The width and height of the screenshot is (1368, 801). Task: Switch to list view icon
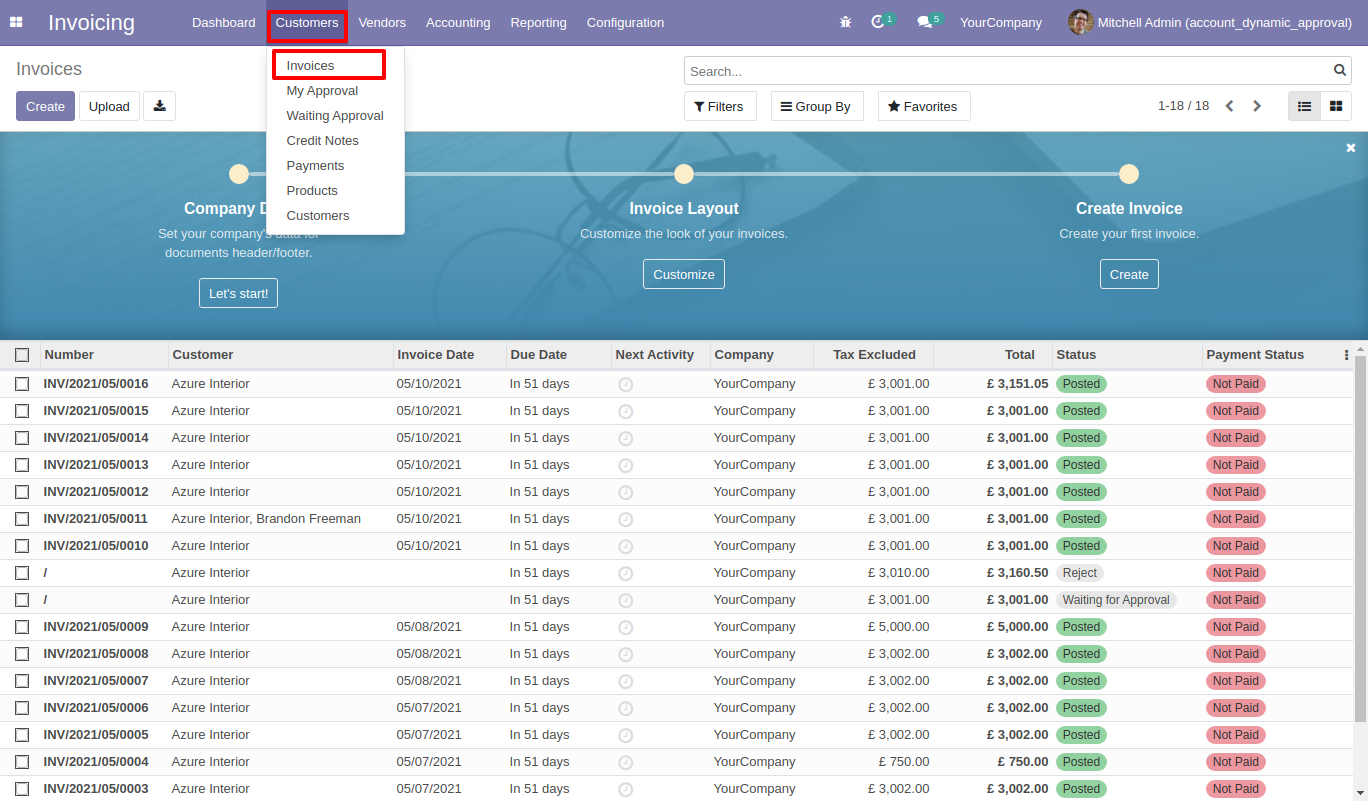1304,106
